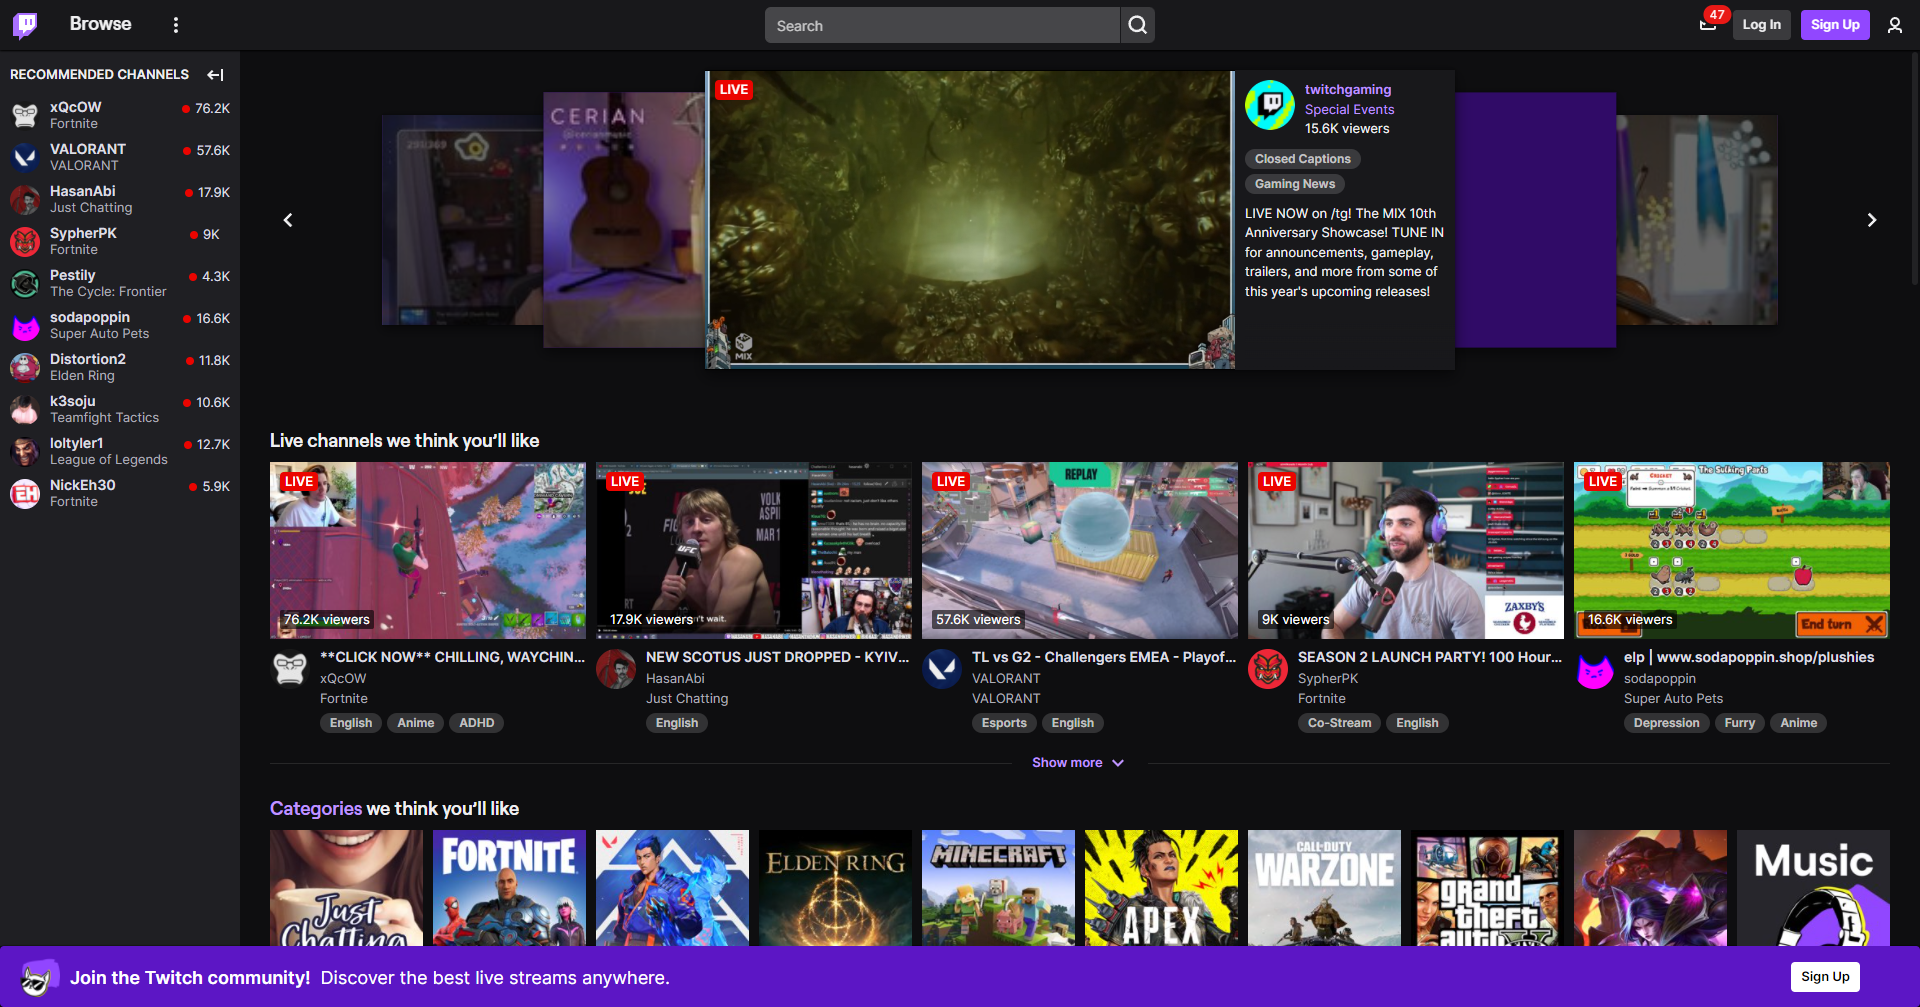Click the Twitch logo home icon

coord(25,25)
